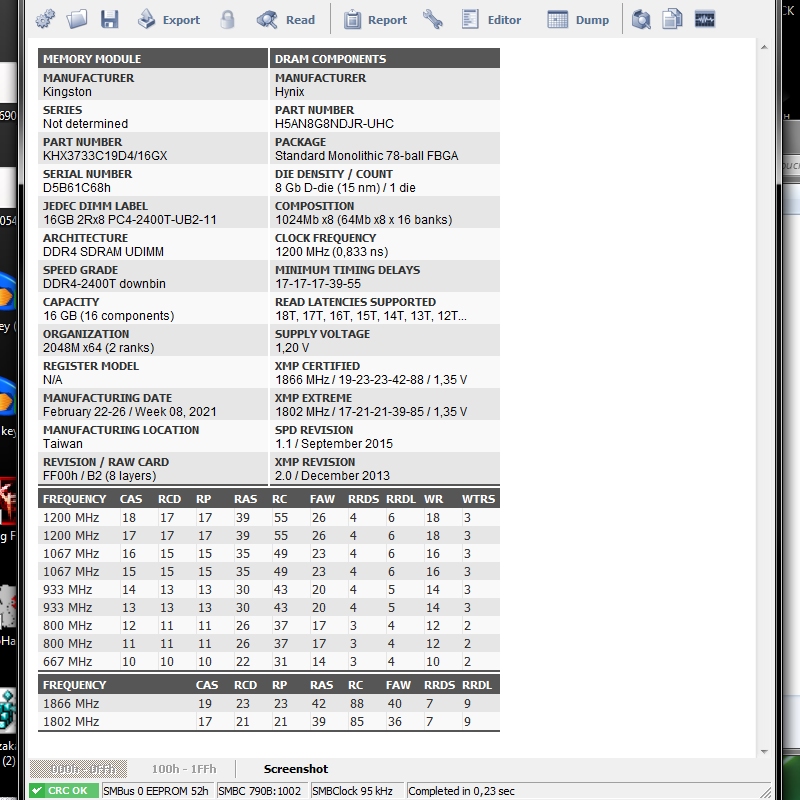Click the copy documents icon

(672, 19)
